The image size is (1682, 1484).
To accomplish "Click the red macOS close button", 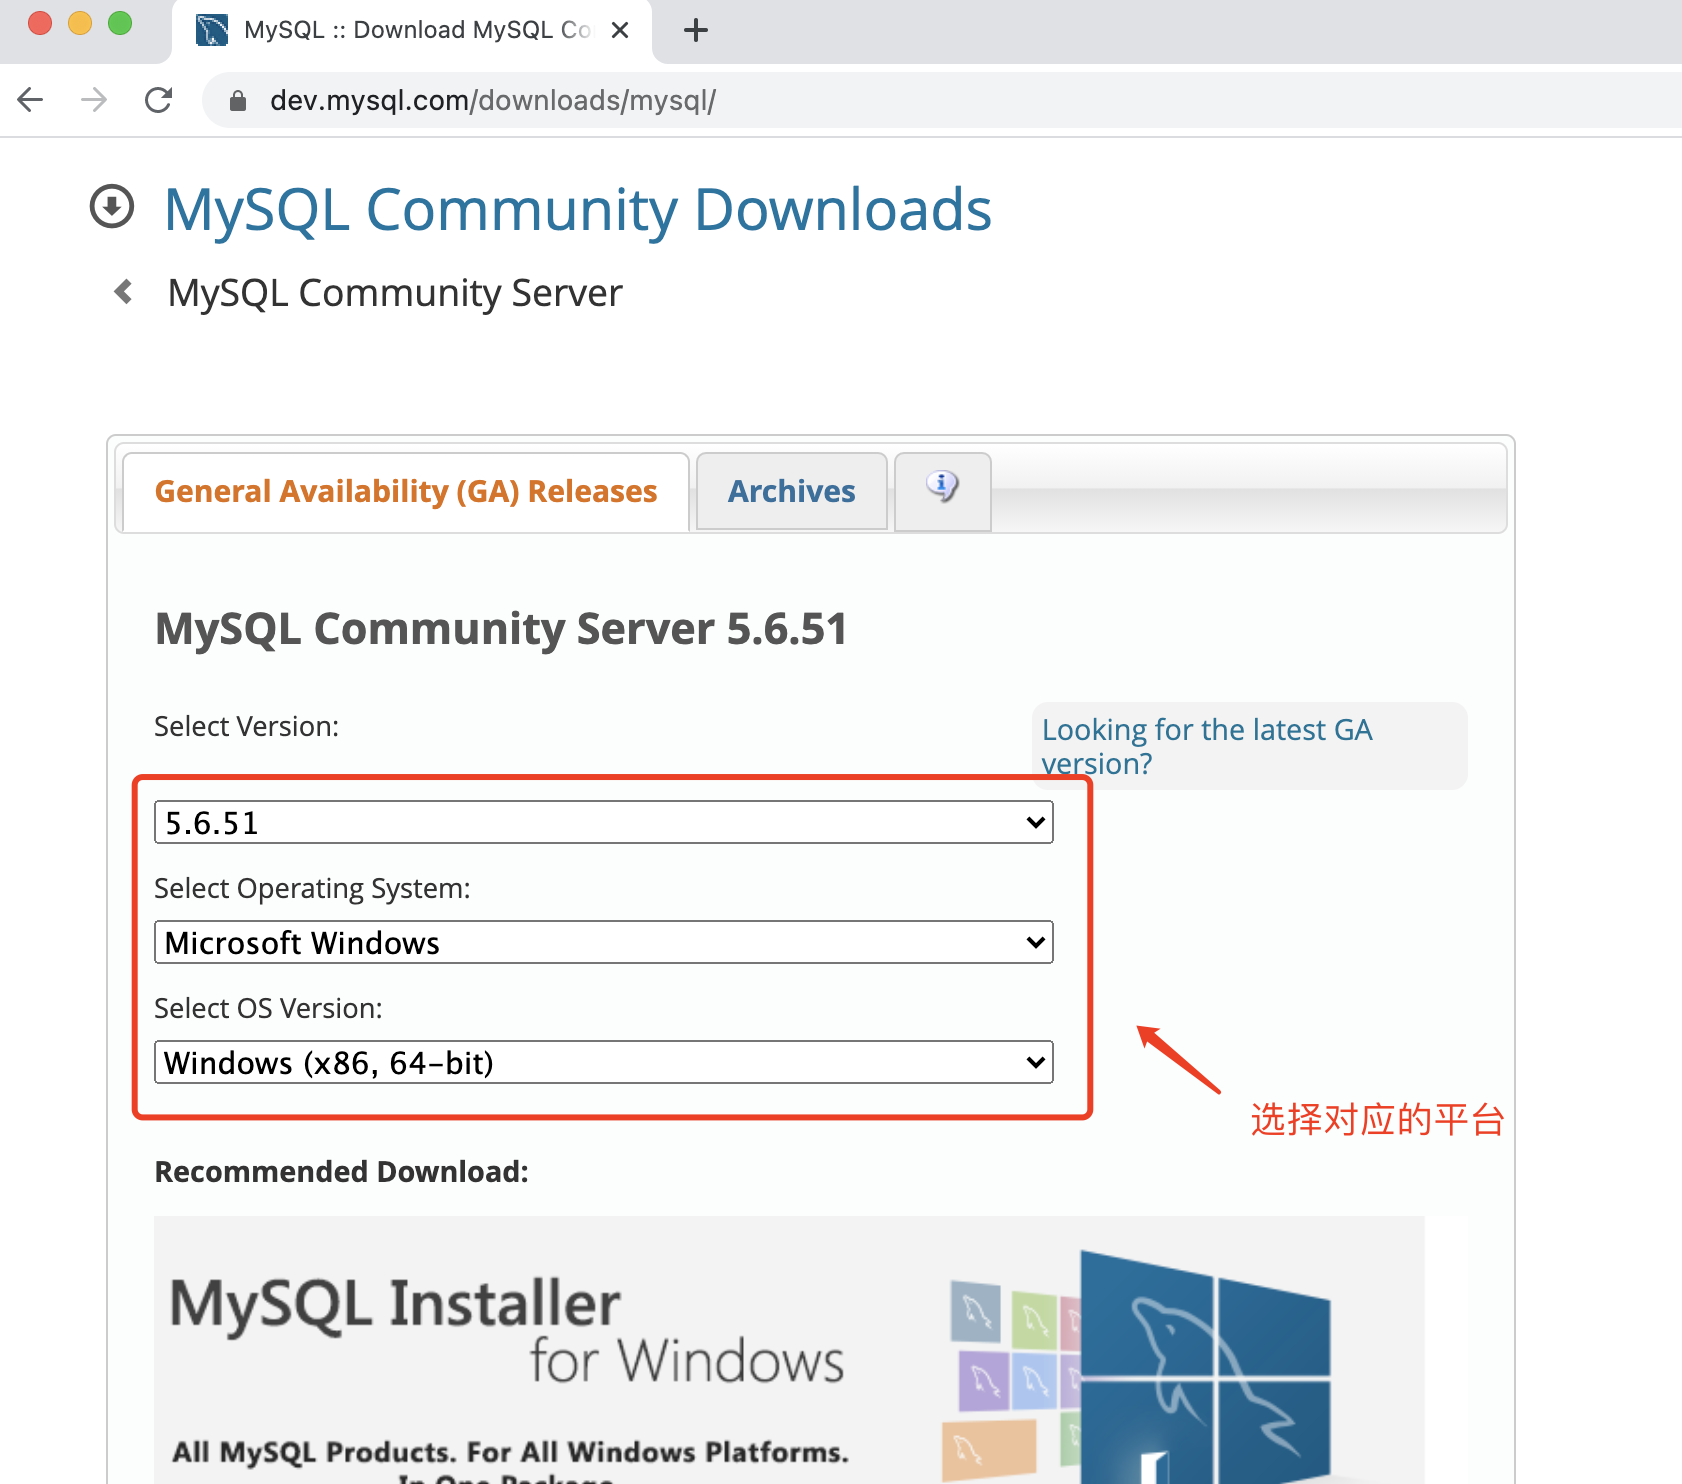I will (x=40, y=23).
